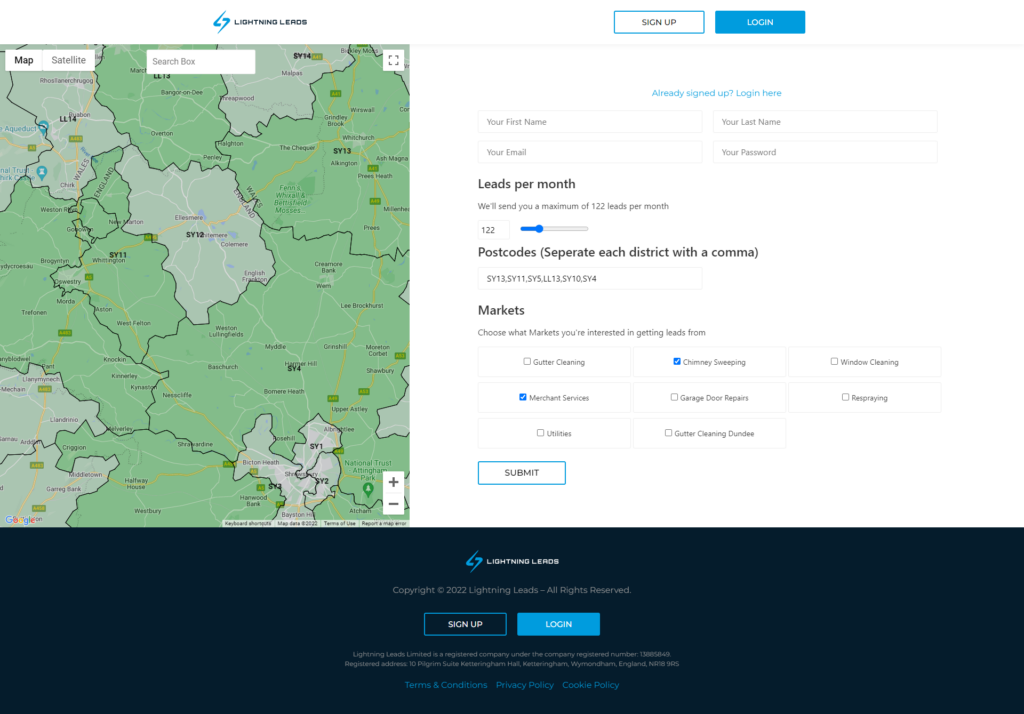Click the Lightning Leads footer logo
The height and width of the screenshot is (714, 1024).
coord(512,561)
